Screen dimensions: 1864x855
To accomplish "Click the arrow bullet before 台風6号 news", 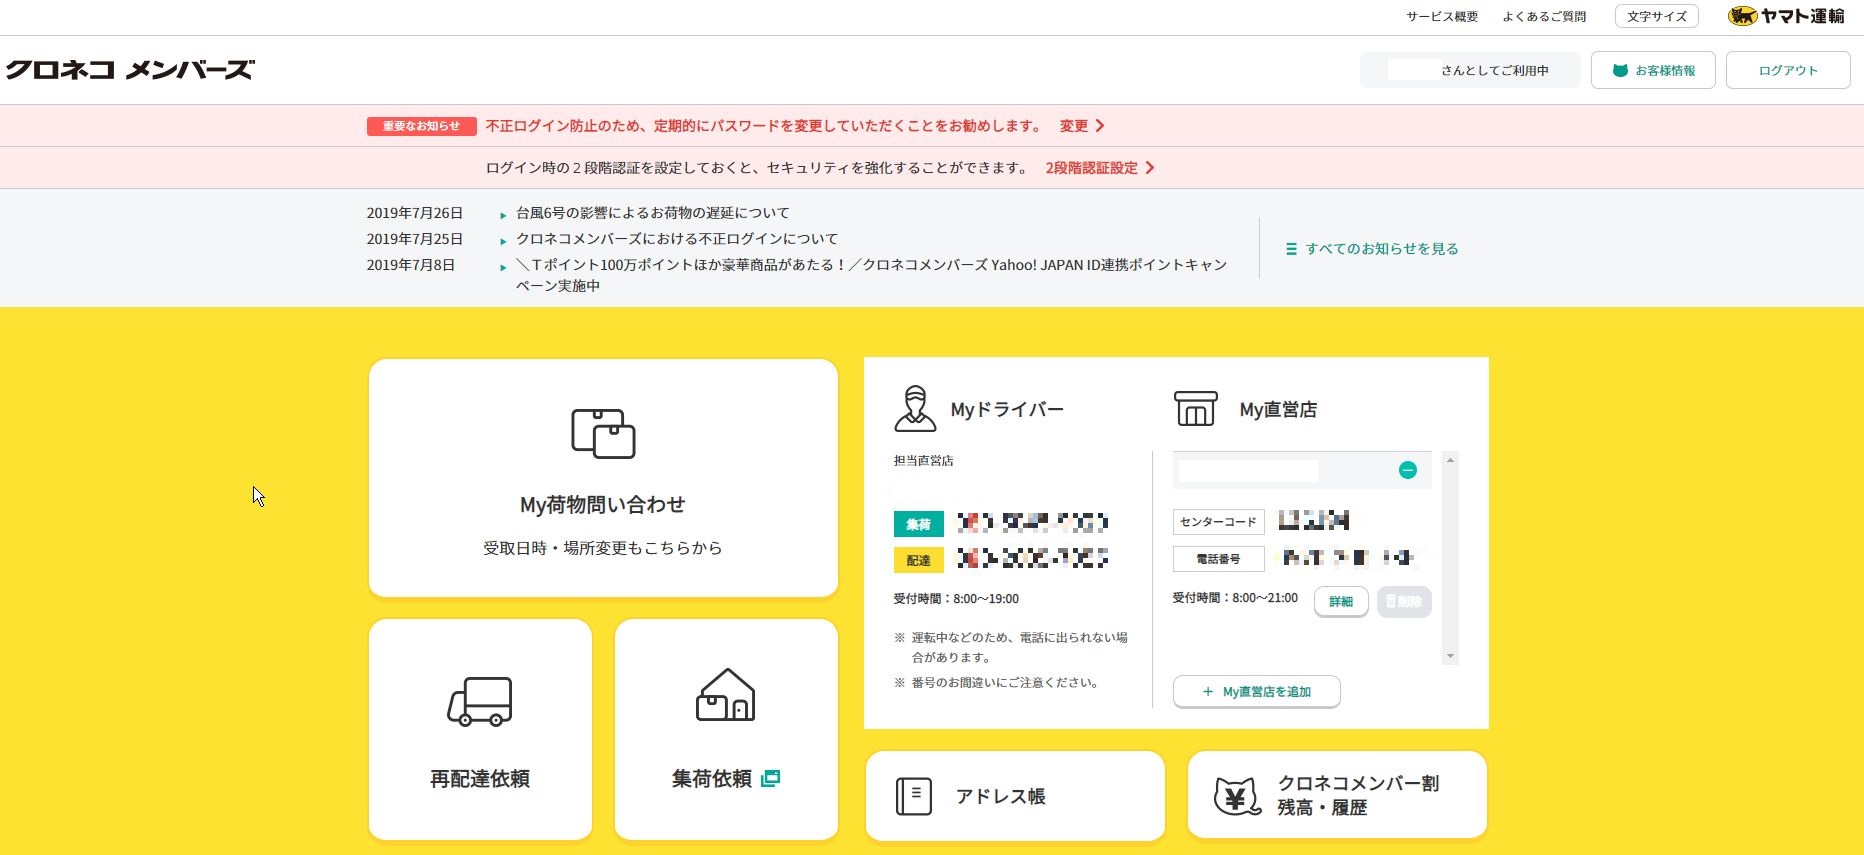I will coord(503,215).
